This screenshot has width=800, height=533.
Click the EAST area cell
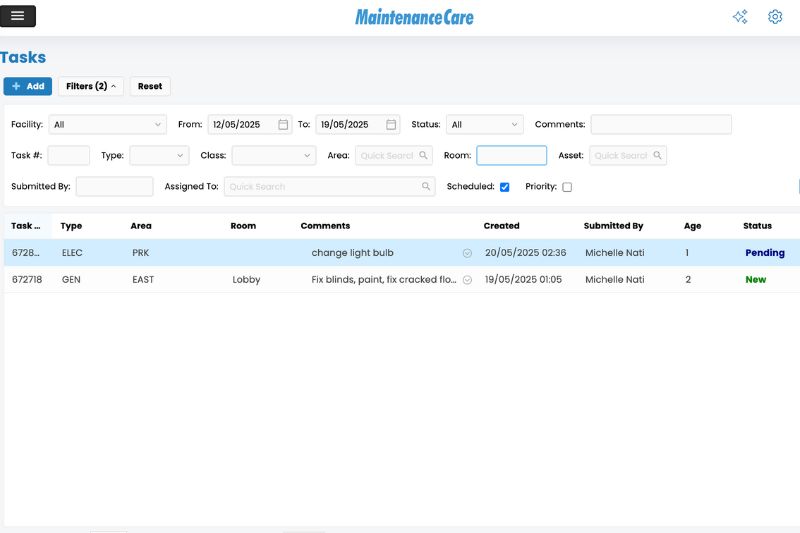(x=143, y=280)
